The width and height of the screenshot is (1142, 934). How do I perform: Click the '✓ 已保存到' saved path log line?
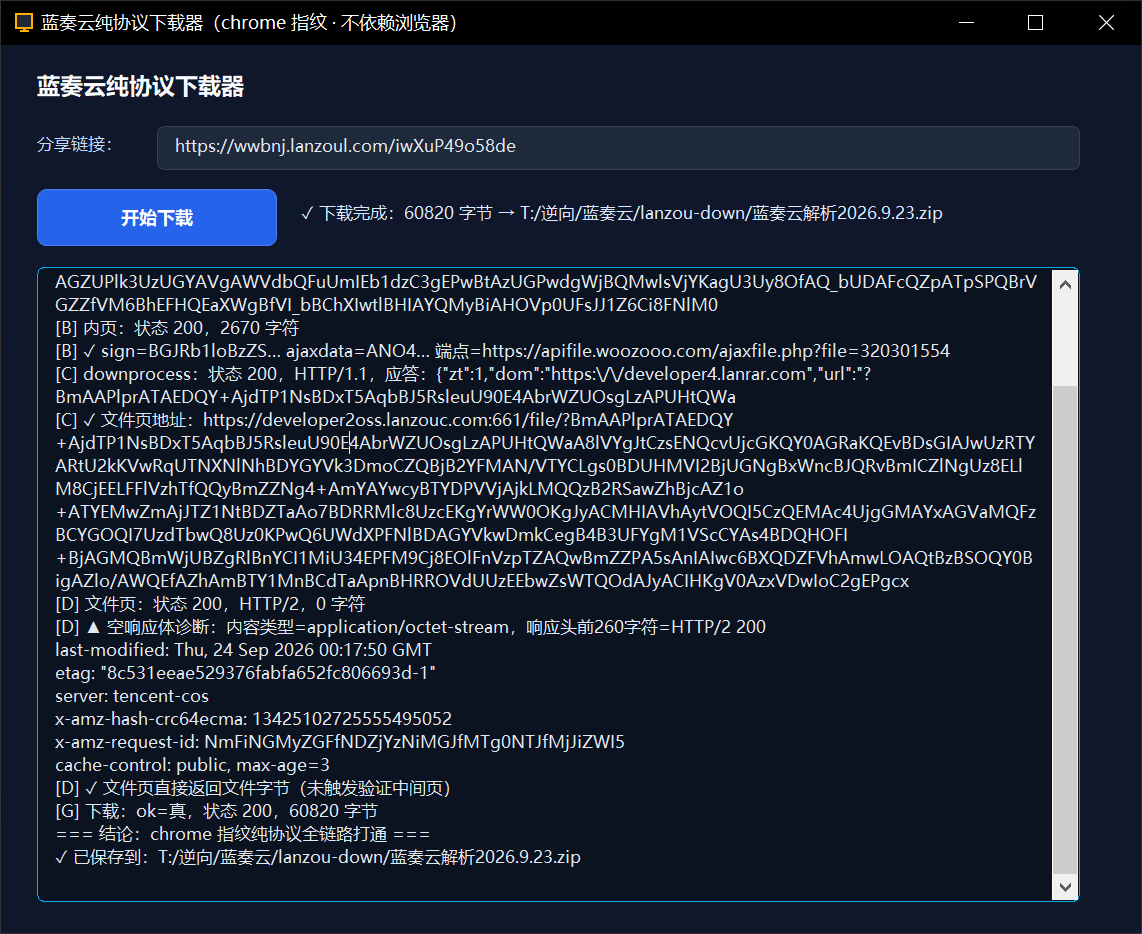318,858
